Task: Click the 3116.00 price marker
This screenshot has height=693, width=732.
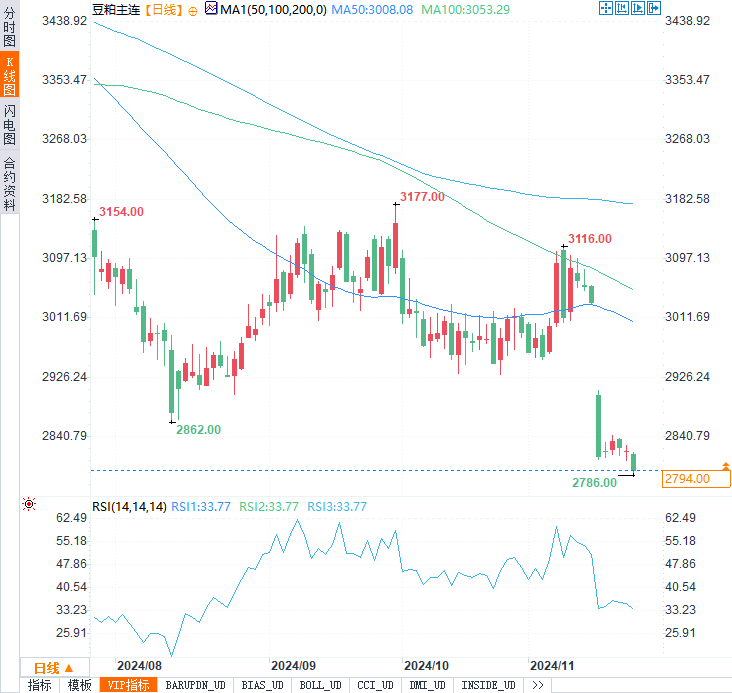Action: [x=590, y=239]
